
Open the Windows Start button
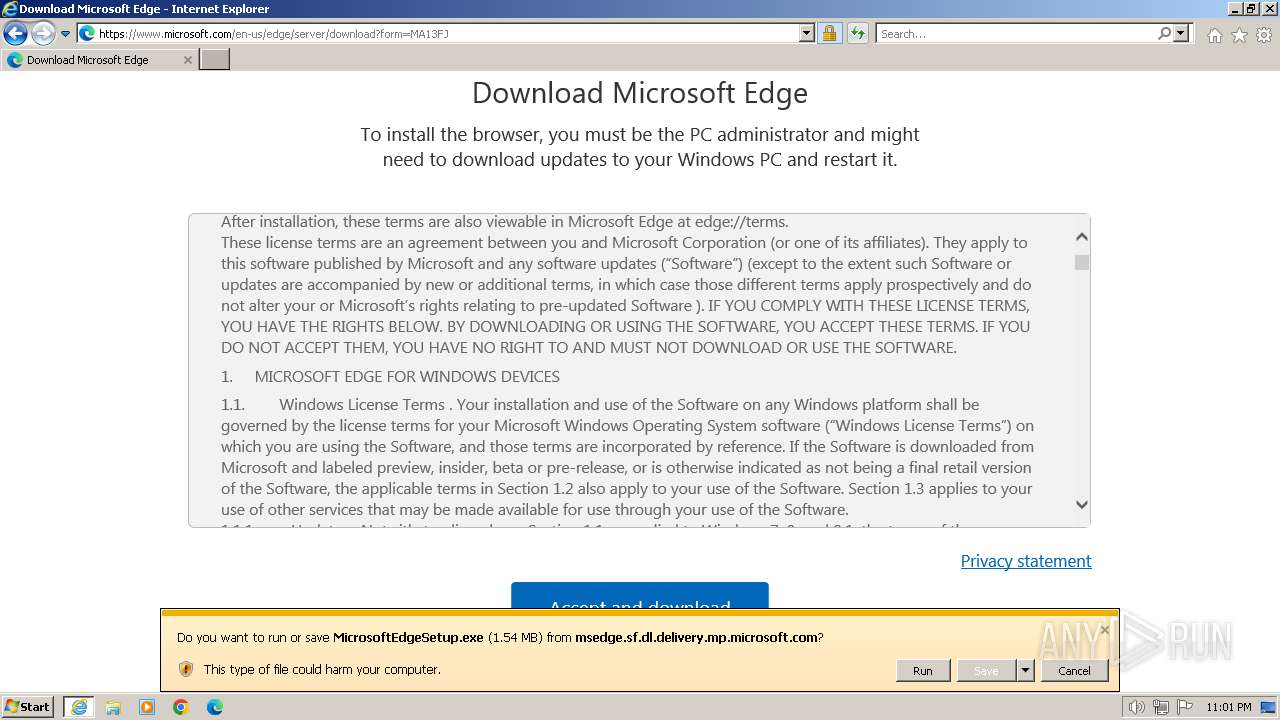point(28,706)
